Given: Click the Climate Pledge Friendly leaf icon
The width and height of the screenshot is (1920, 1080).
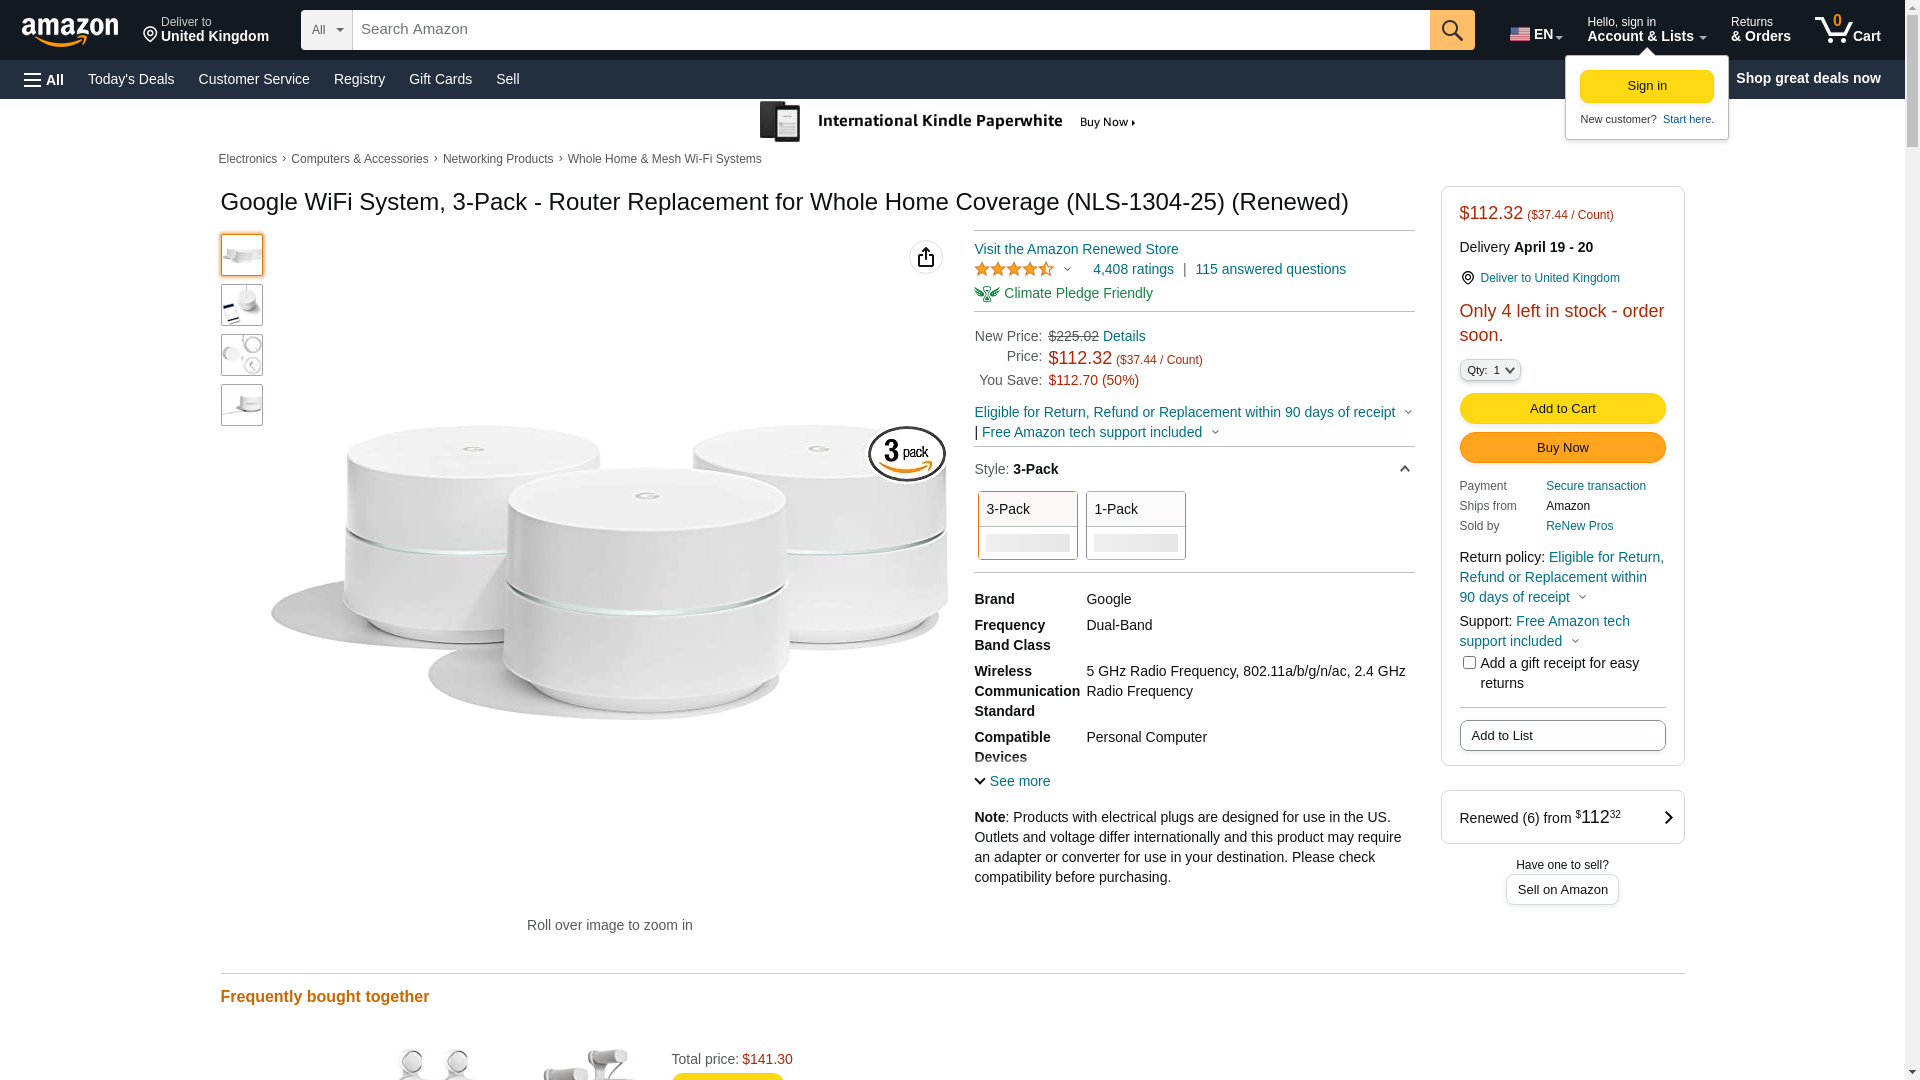Looking at the screenshot, I should pos(987,293).
